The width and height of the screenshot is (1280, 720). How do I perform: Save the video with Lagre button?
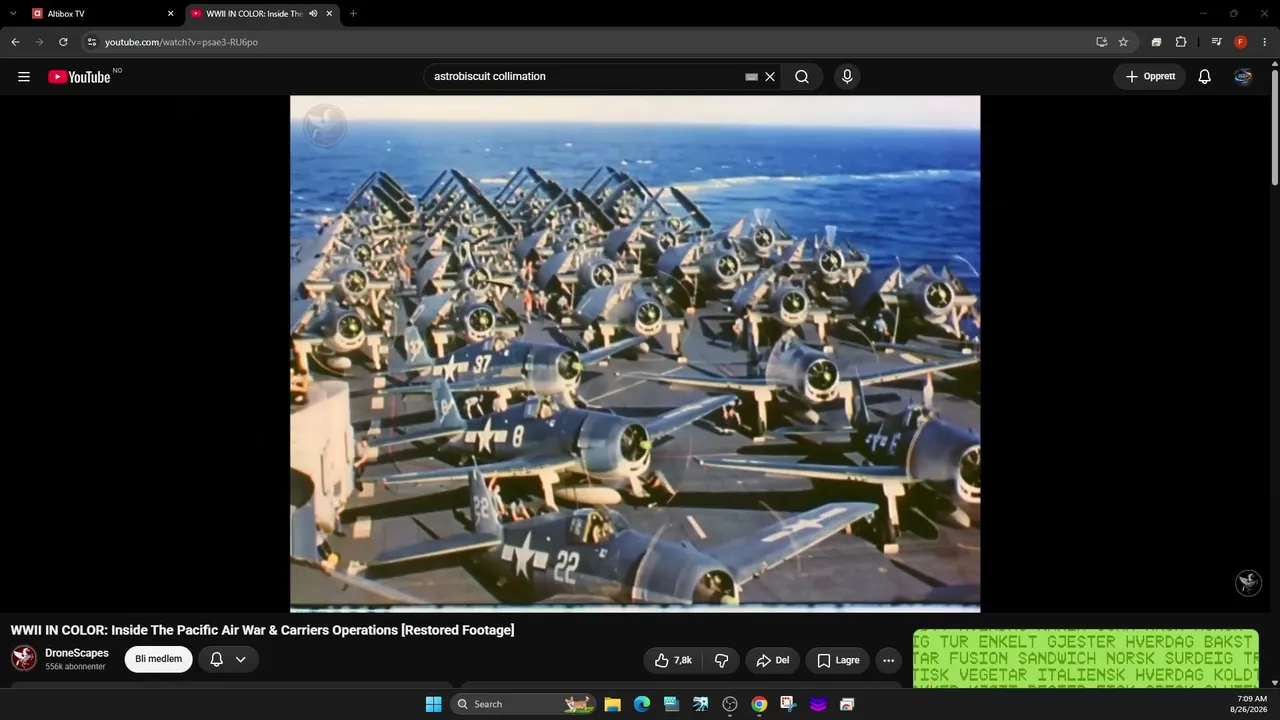click(x=838, y=660)
